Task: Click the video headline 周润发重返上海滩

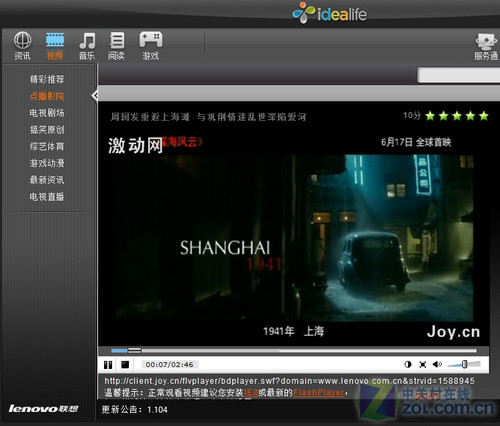Action: tap(208, 117)
